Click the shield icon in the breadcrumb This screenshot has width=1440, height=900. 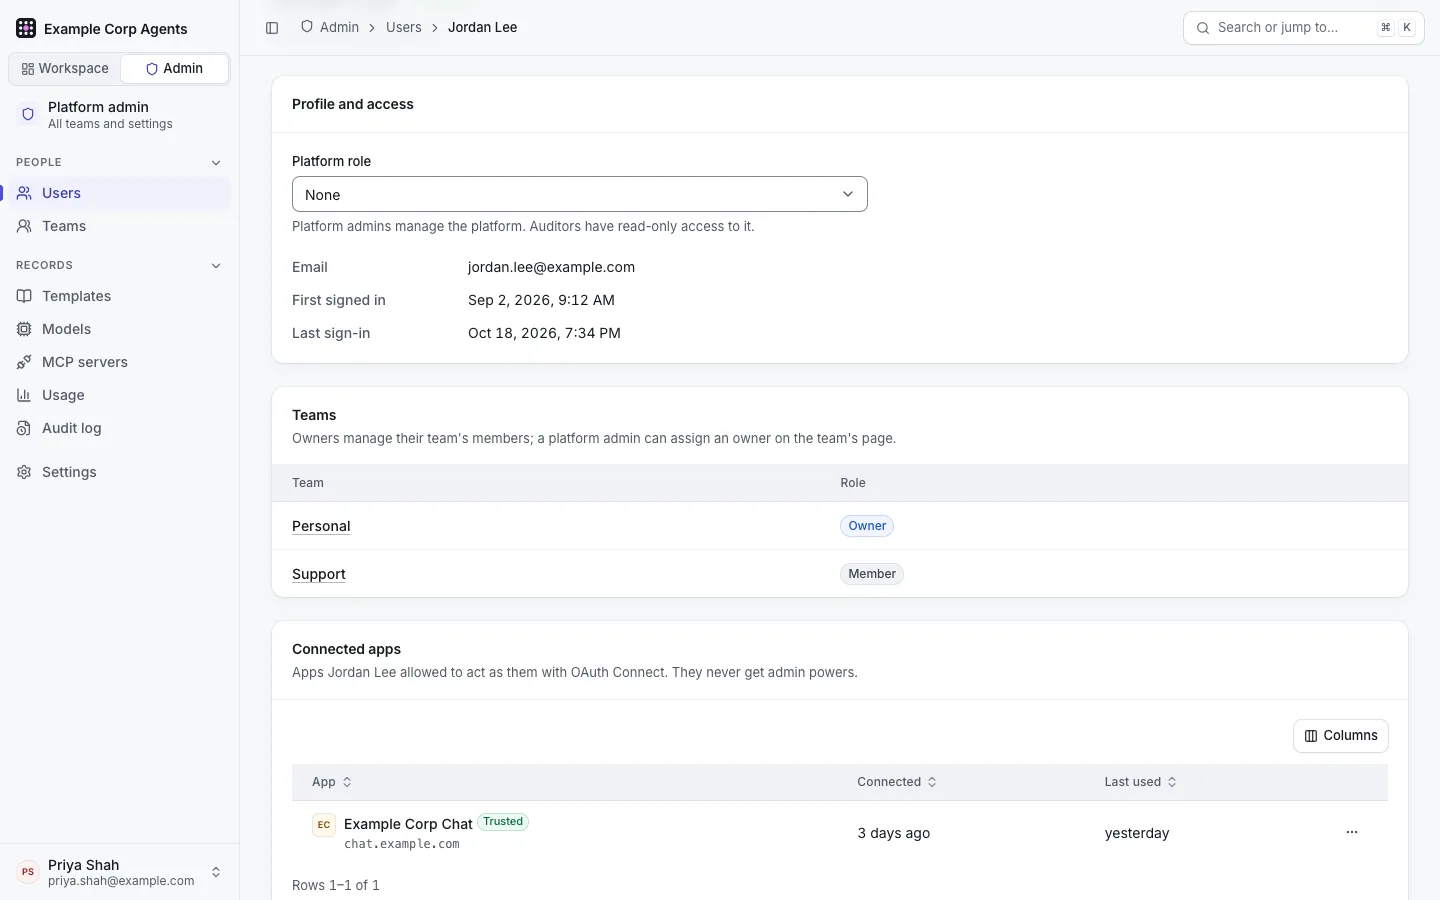[x=307, y=27]
